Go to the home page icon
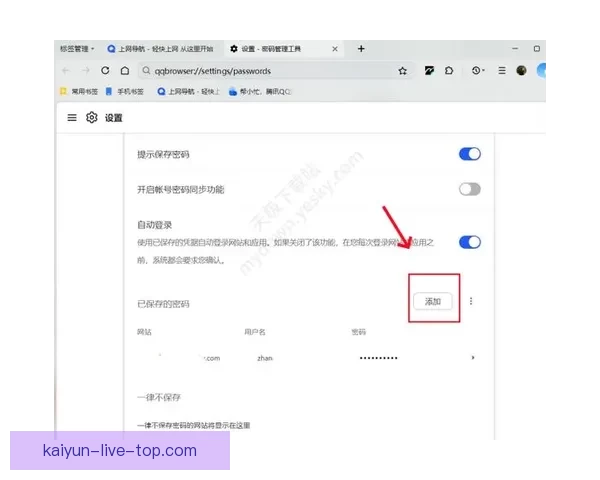Viewport: 600px width, 480px height. 125,70
